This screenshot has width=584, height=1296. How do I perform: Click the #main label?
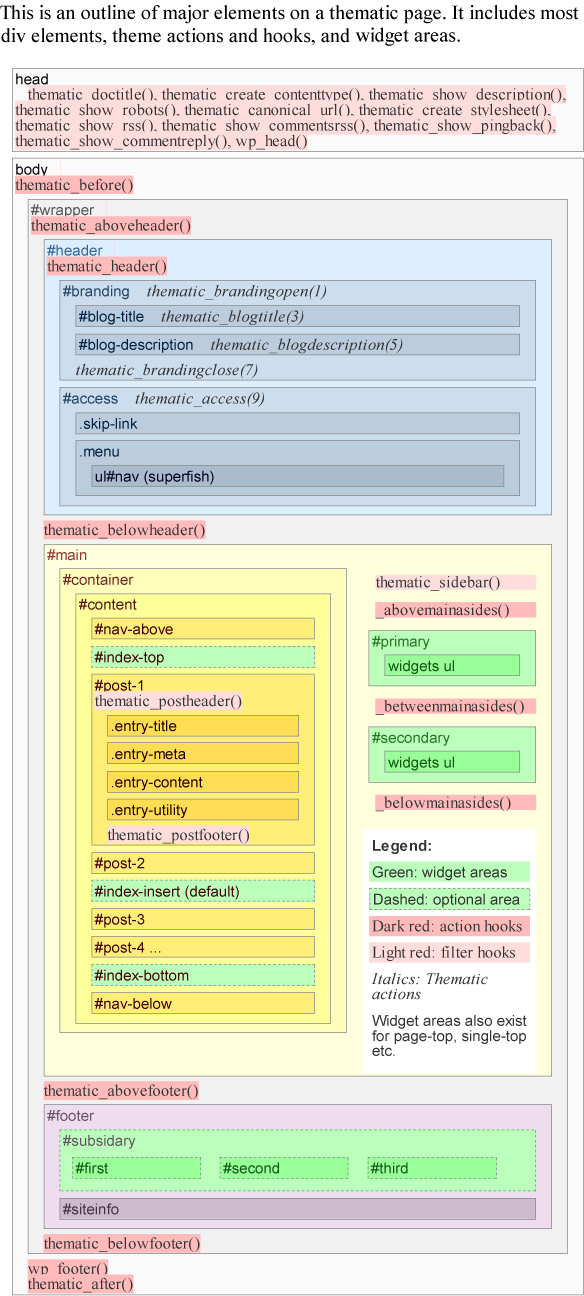pos(67,555)
